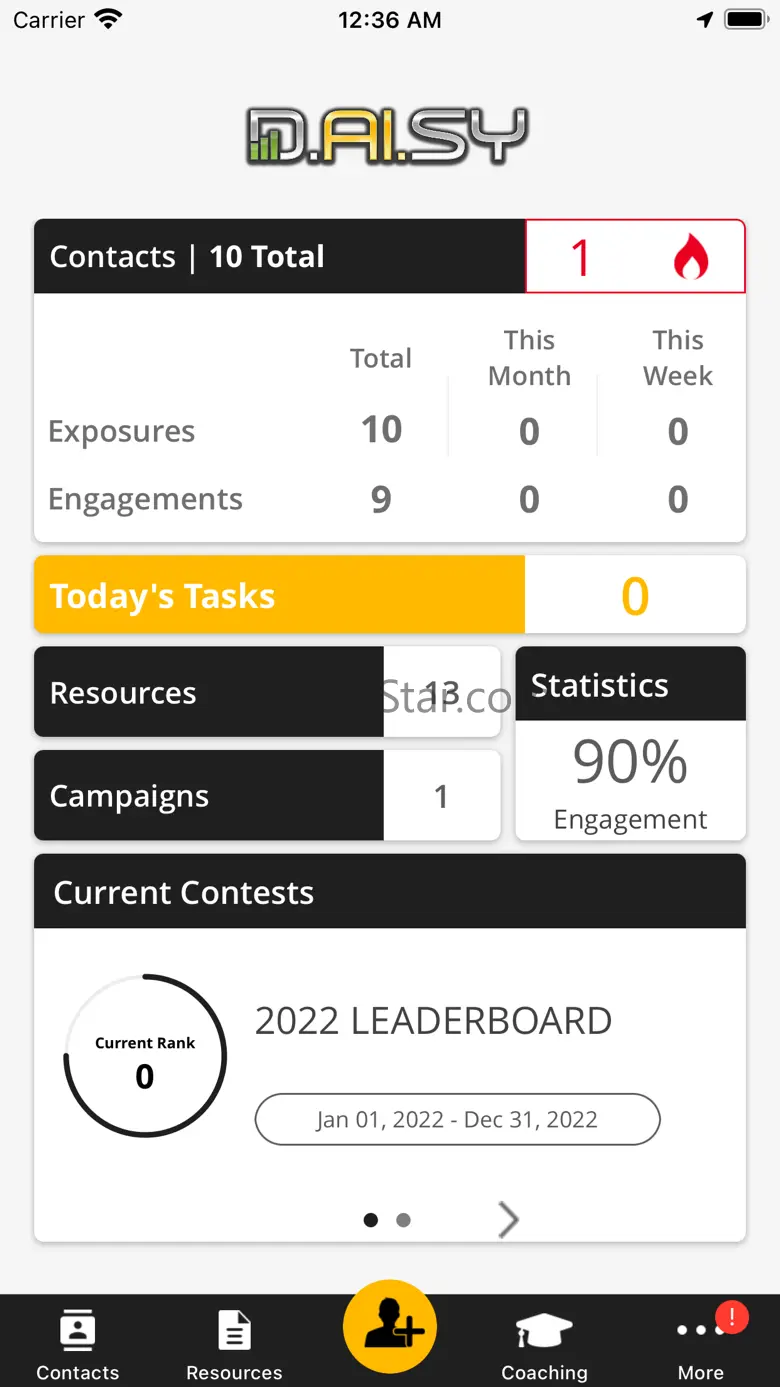This screenshot has width=780, height=1387.
Task: Open Contacts tab icon in bottom bar
Action: point(77,1332)
